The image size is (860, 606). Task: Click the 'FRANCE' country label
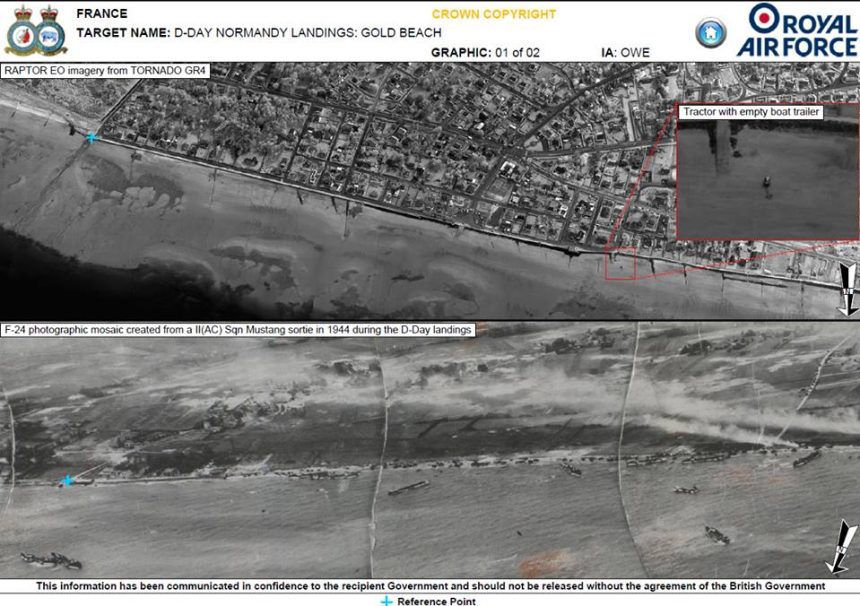coord(101,14)
